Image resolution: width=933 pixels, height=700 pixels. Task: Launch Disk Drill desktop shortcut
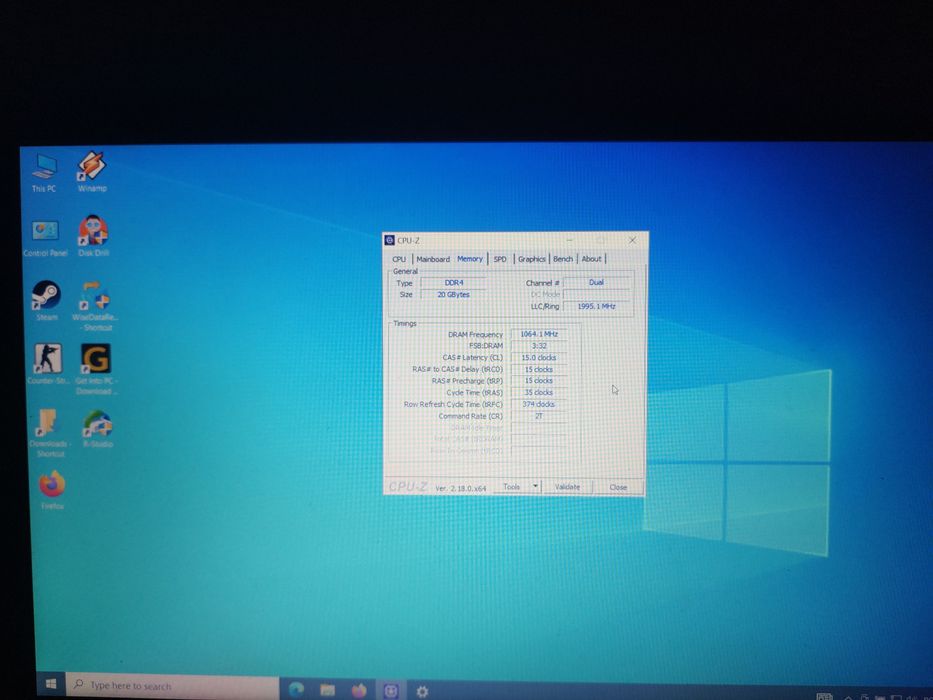pos(93,236)
